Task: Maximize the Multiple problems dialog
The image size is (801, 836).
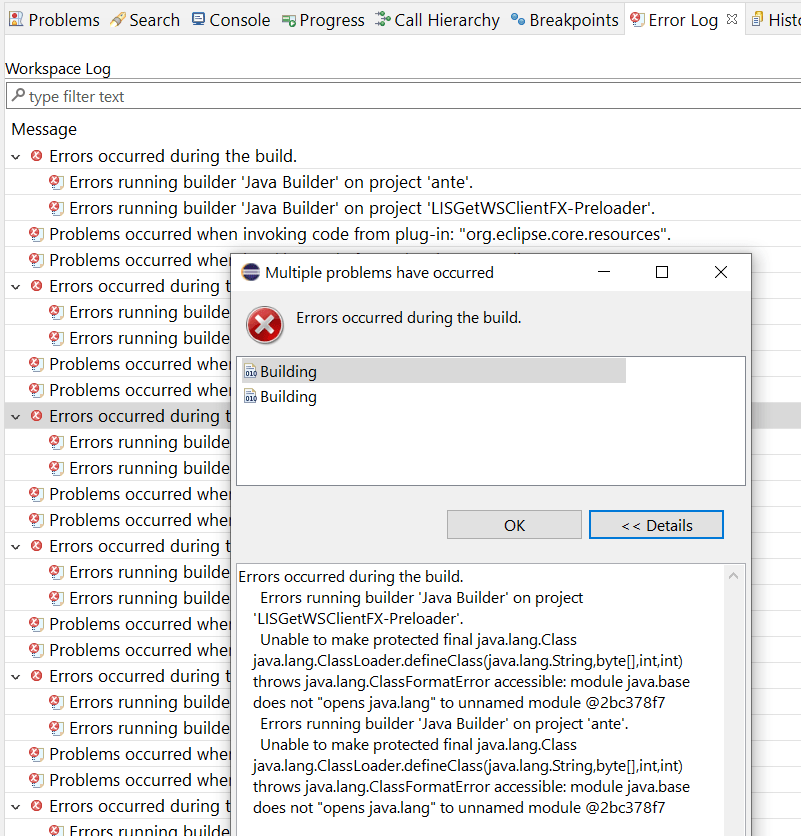Action: [x=662, y=272]
